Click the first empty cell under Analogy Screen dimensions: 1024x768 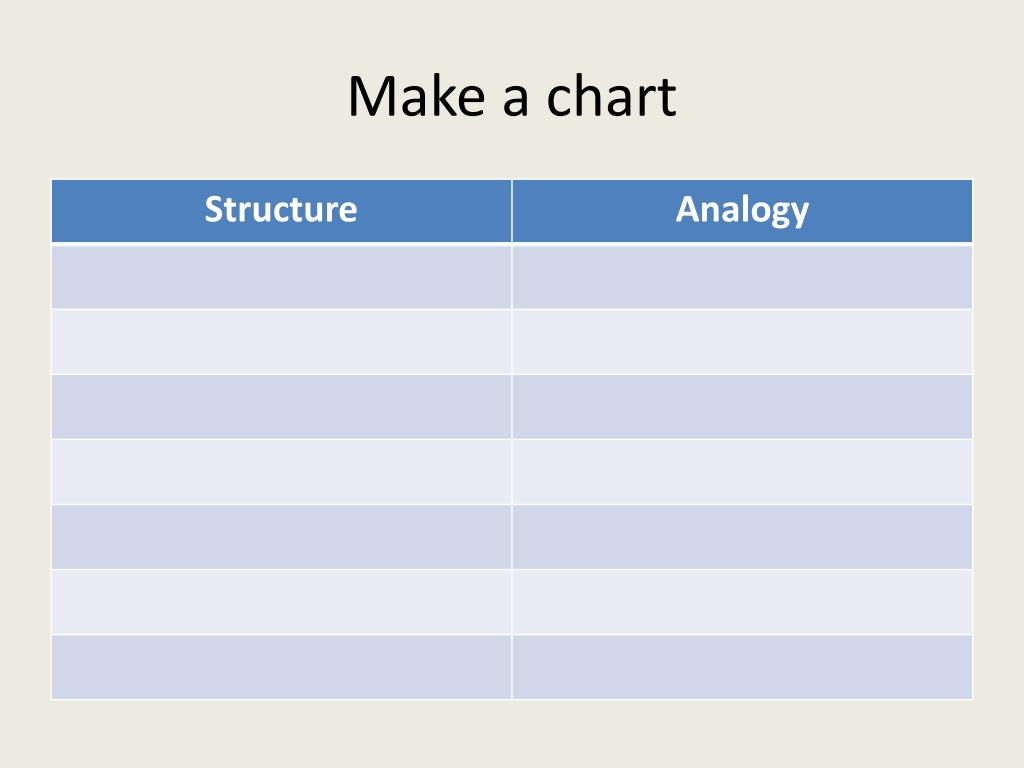(743, 276)
